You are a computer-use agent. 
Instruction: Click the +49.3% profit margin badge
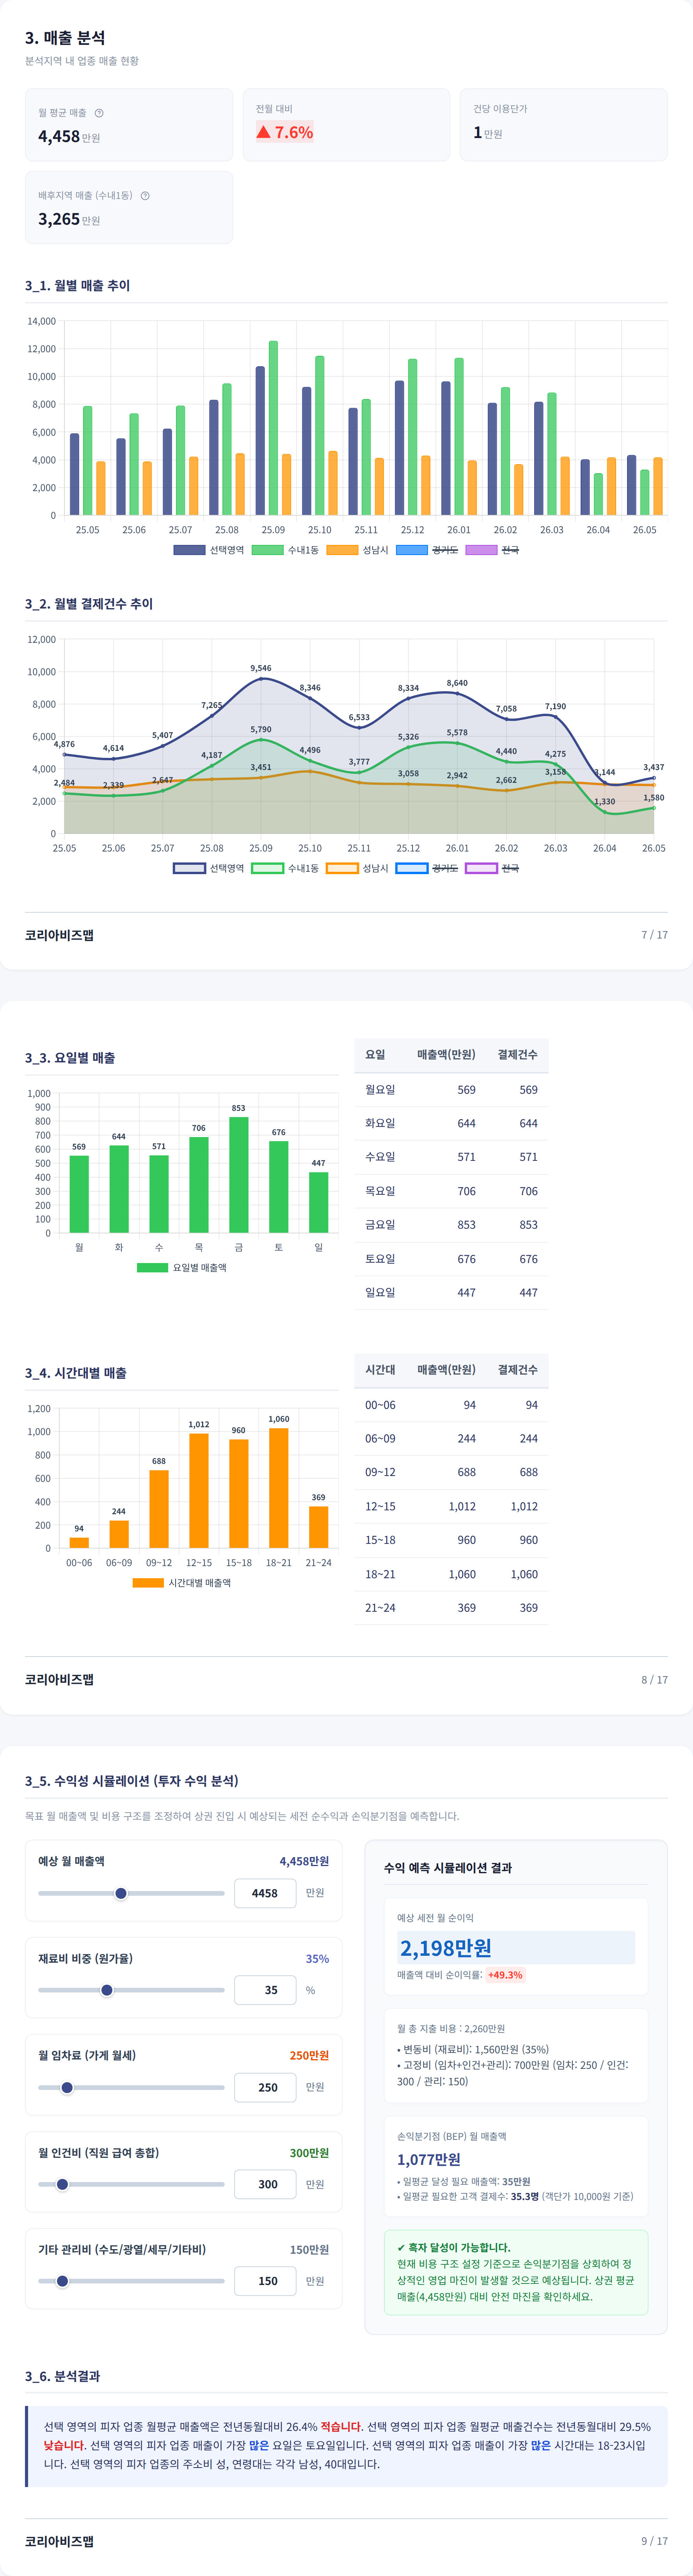(505, 1975)
